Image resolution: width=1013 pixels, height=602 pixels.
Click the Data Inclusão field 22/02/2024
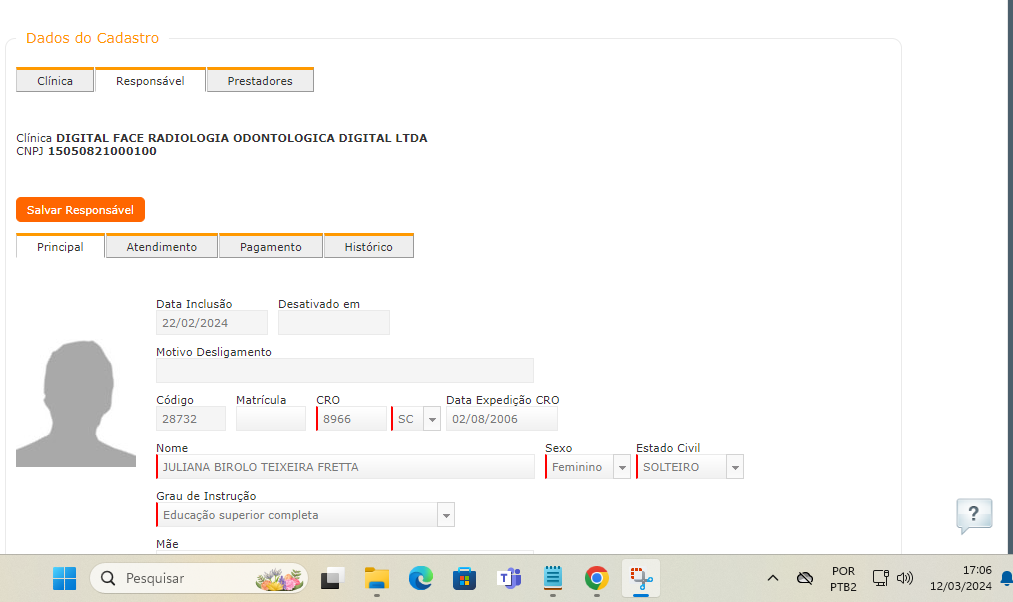212,322
